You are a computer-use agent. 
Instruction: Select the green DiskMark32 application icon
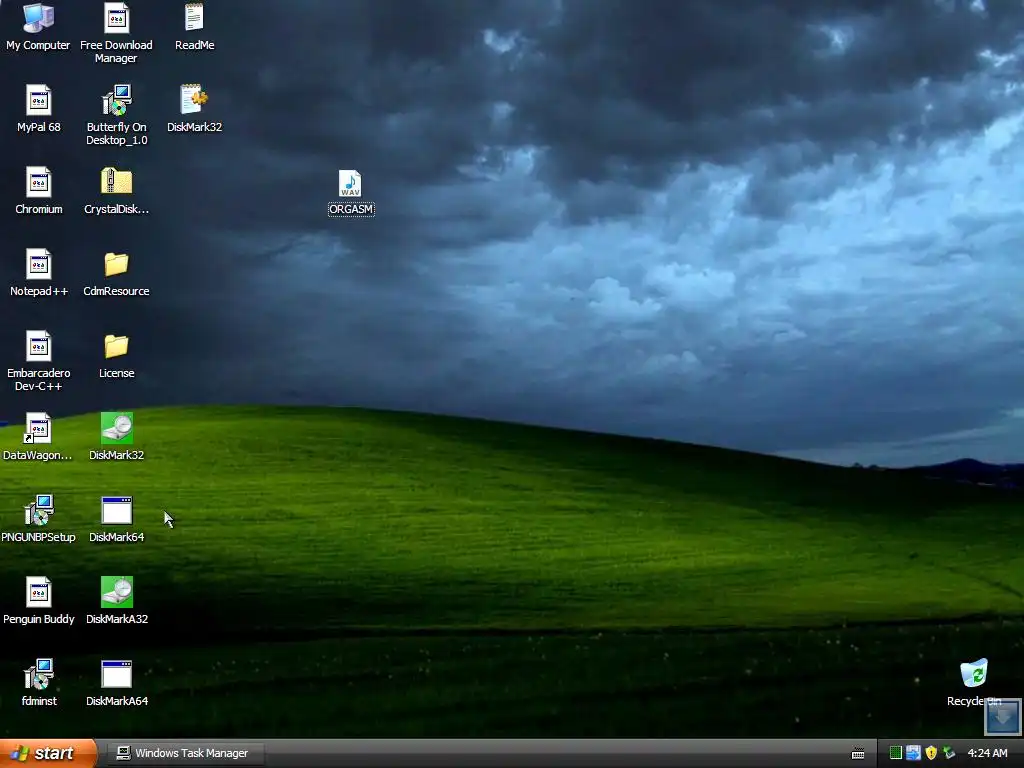[x=116, y=437]
